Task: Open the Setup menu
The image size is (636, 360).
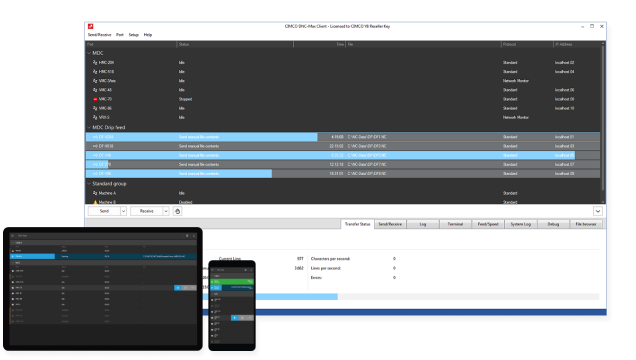Action: (x=133, y=35)
